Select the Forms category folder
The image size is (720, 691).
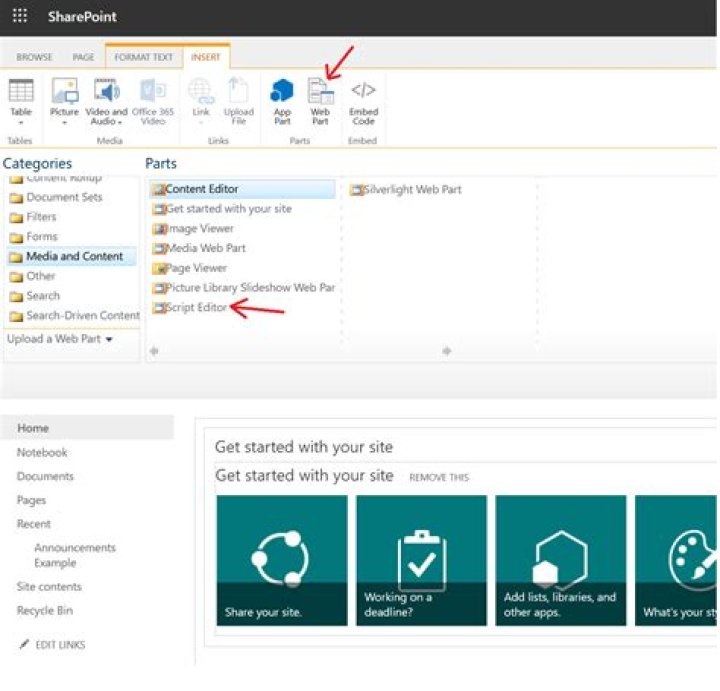coord(34,236)
